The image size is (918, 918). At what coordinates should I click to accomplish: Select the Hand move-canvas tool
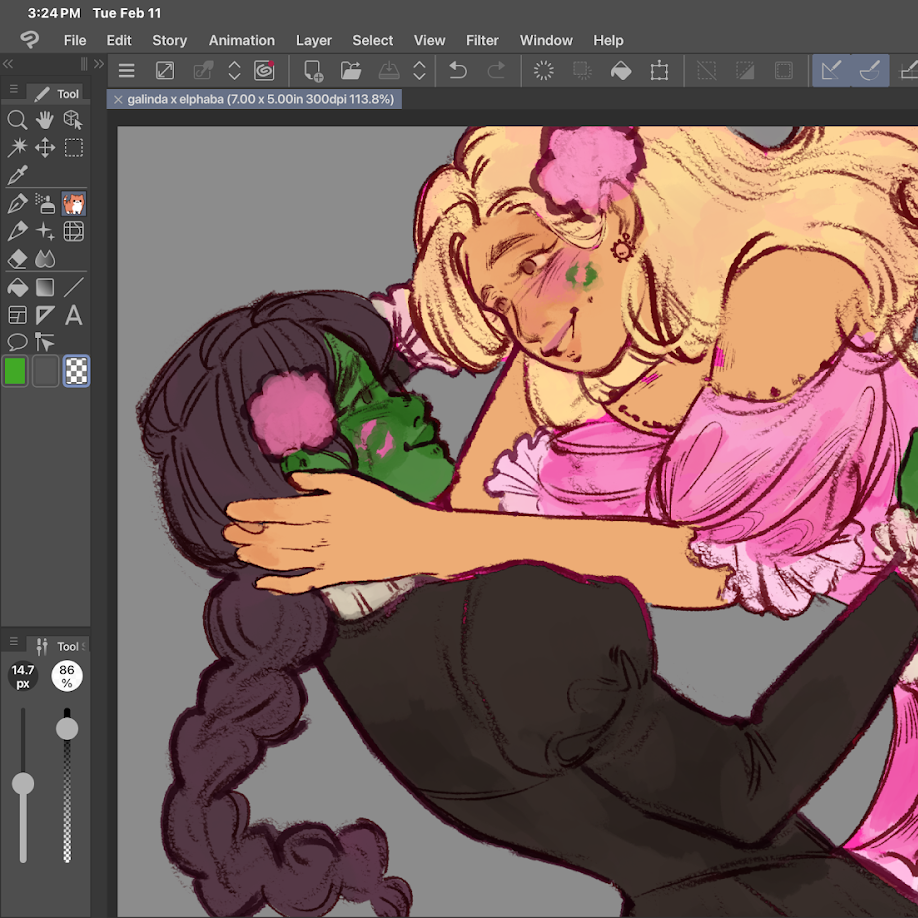pyautogui.click(x=44, y=119)
